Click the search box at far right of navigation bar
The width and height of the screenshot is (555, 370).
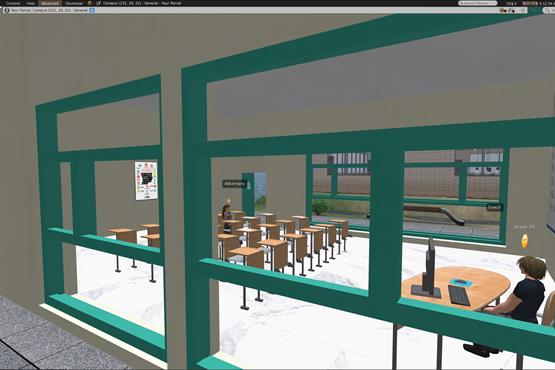(x=549, y=11)
